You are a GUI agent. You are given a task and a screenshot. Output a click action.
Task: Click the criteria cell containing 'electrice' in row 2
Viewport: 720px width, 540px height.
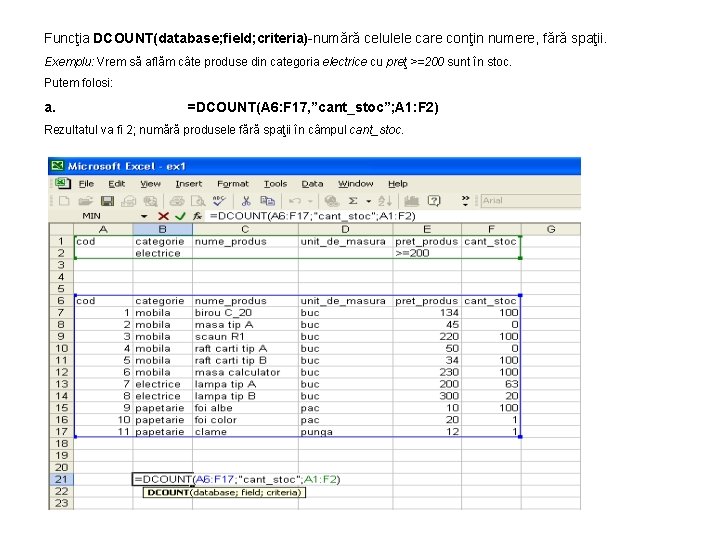coord(163,253)
